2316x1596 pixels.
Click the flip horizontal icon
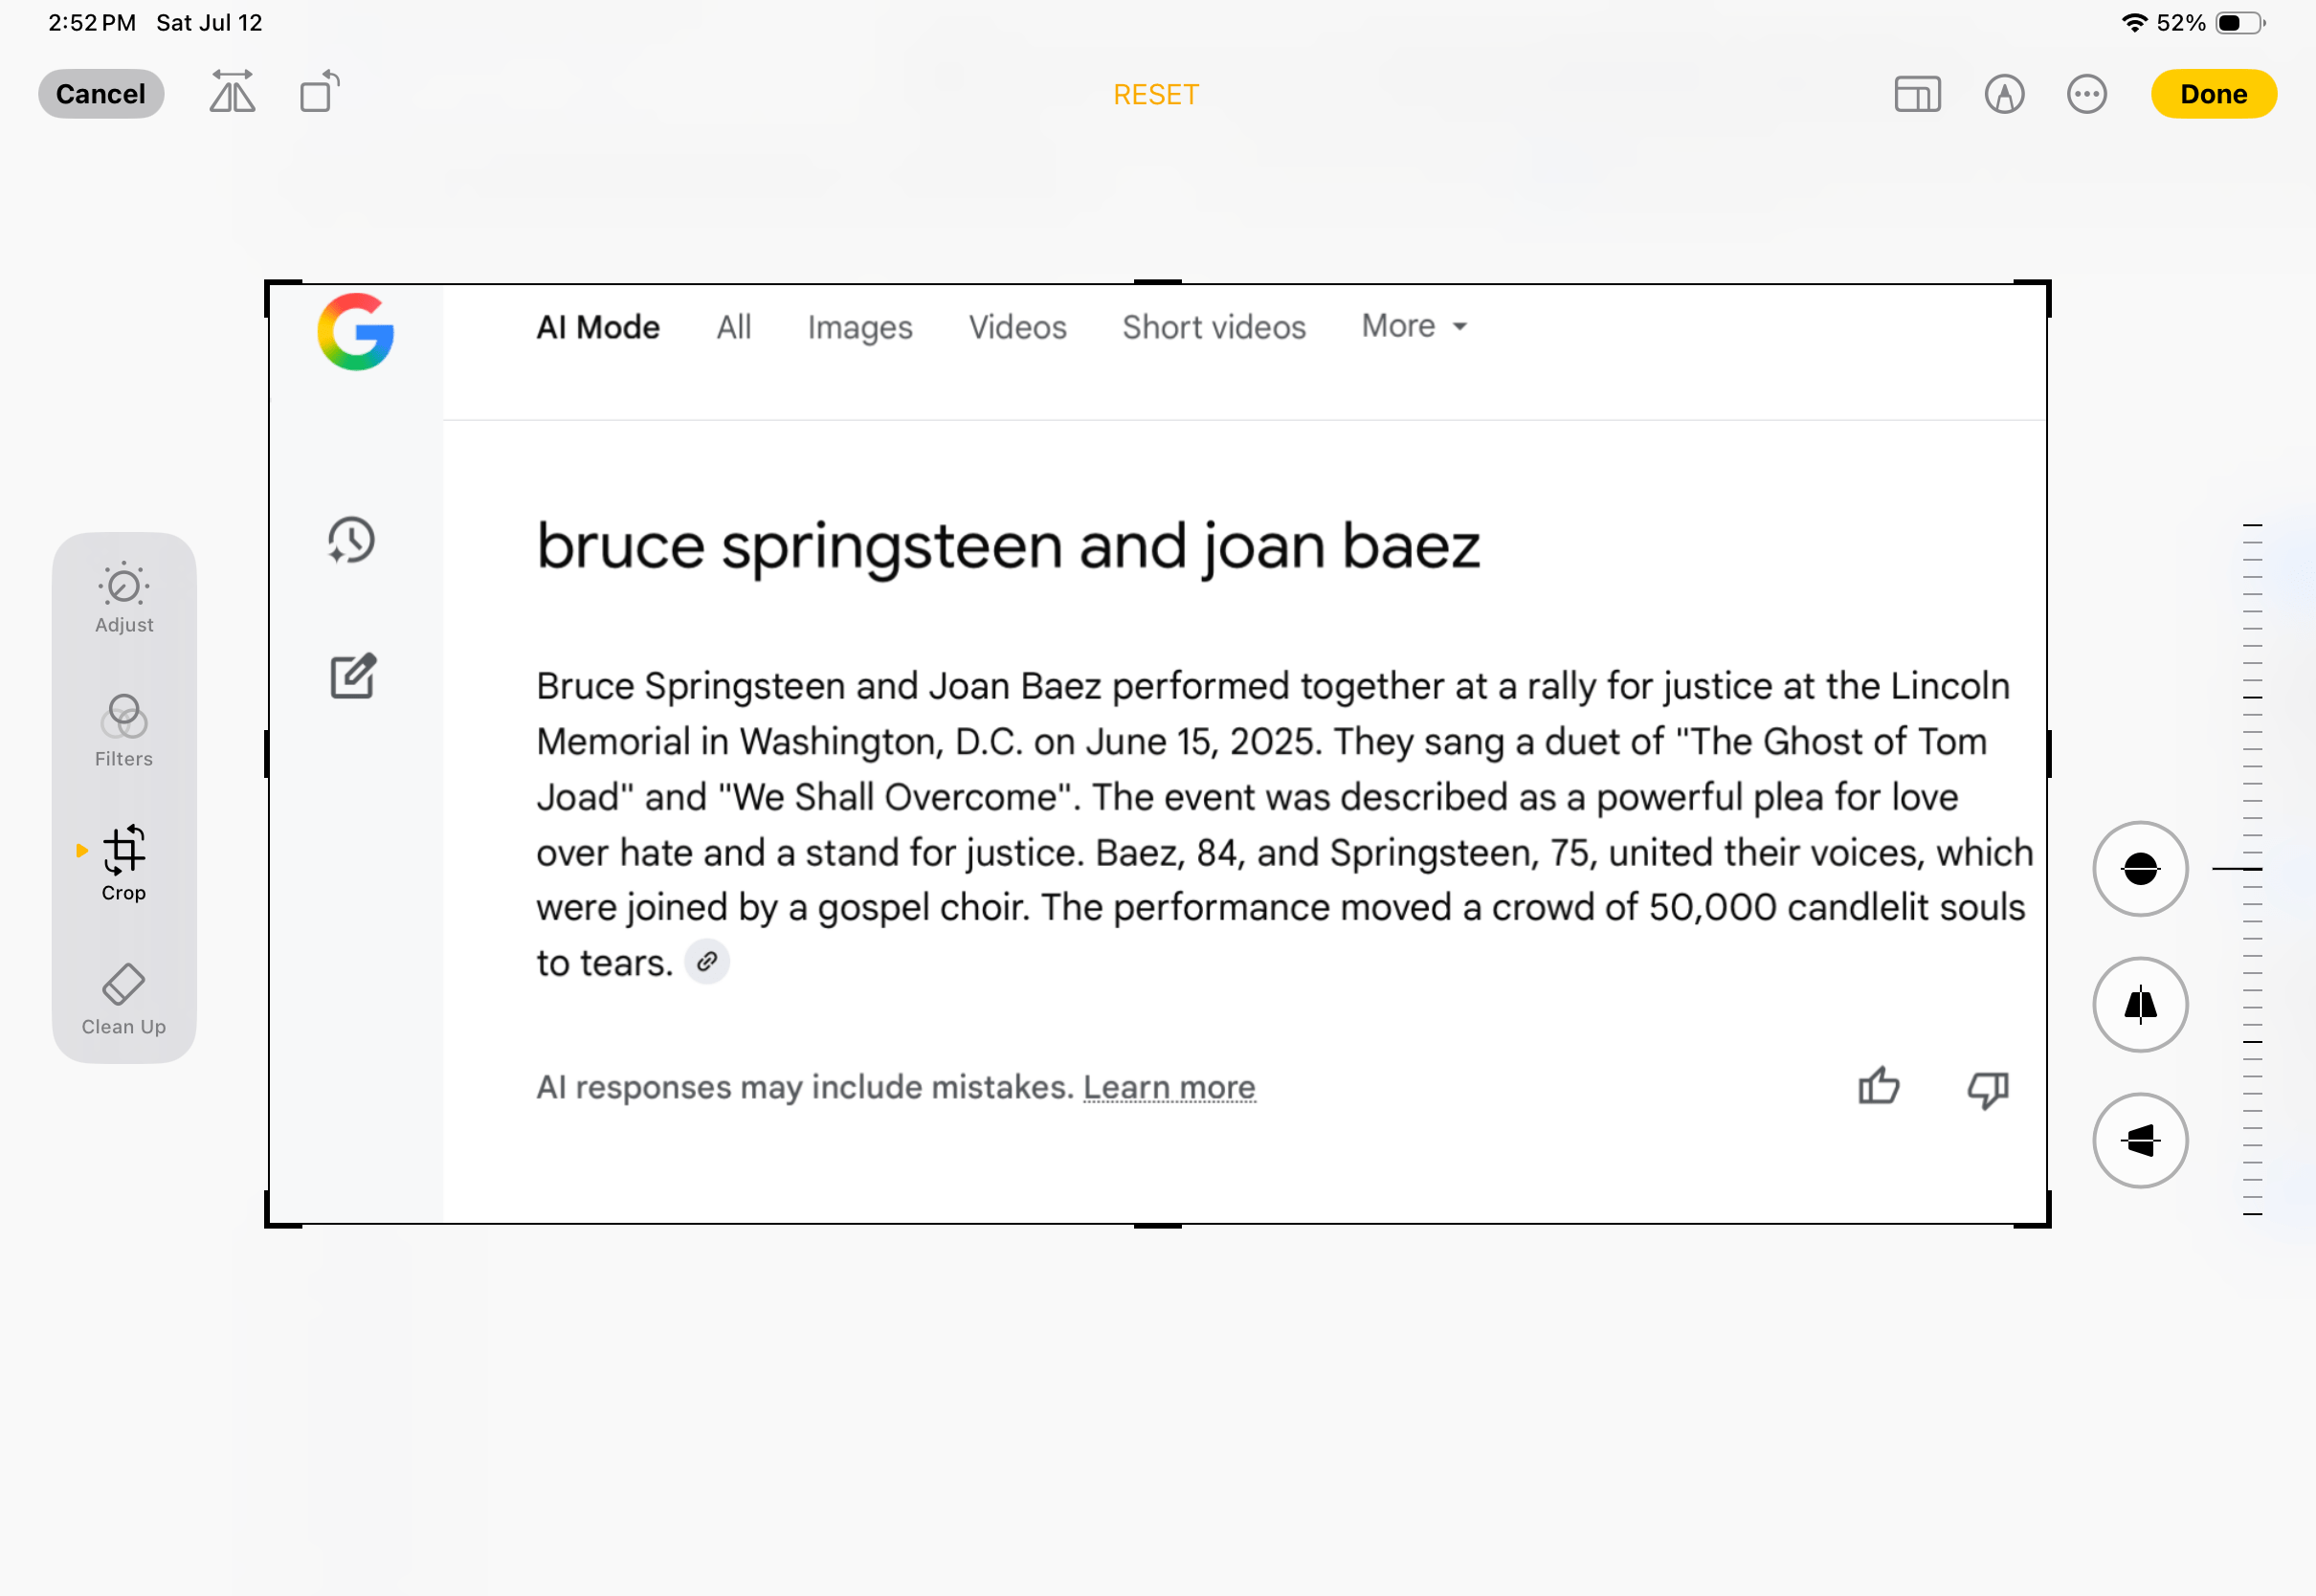click(232, 93)
